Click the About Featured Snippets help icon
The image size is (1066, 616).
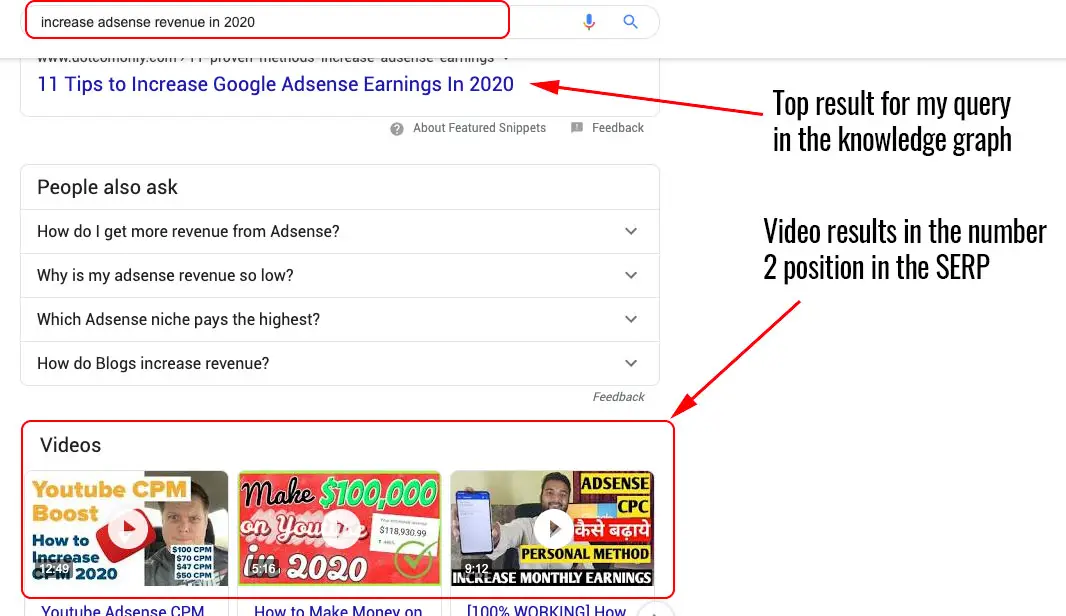397,129
